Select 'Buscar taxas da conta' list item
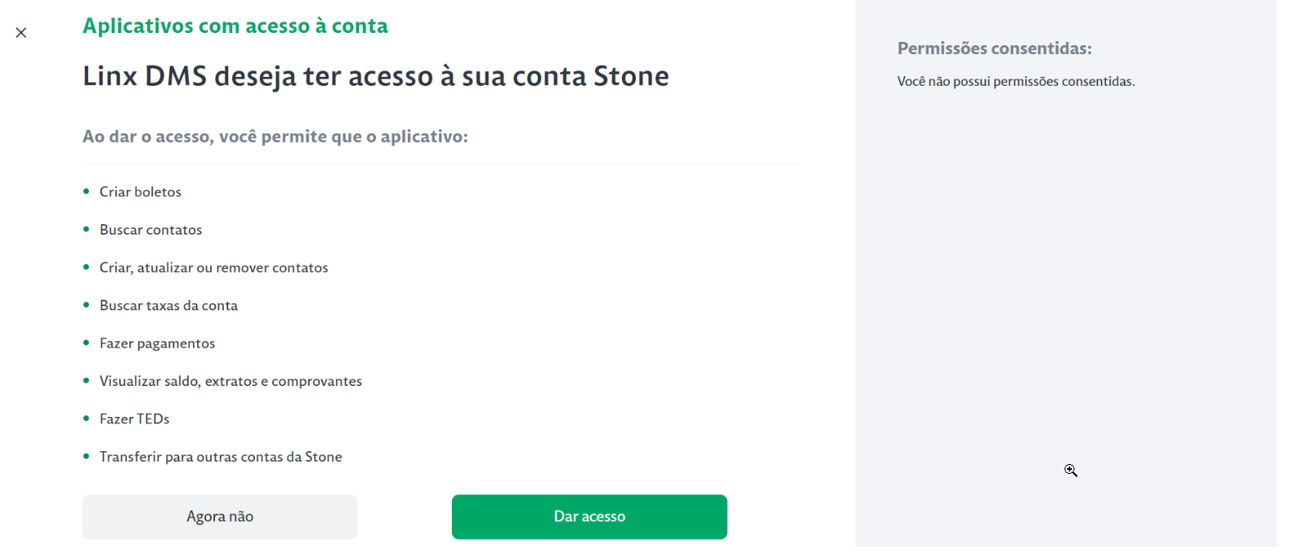This screenshot has height=557, width=1291. click(168, 306)
